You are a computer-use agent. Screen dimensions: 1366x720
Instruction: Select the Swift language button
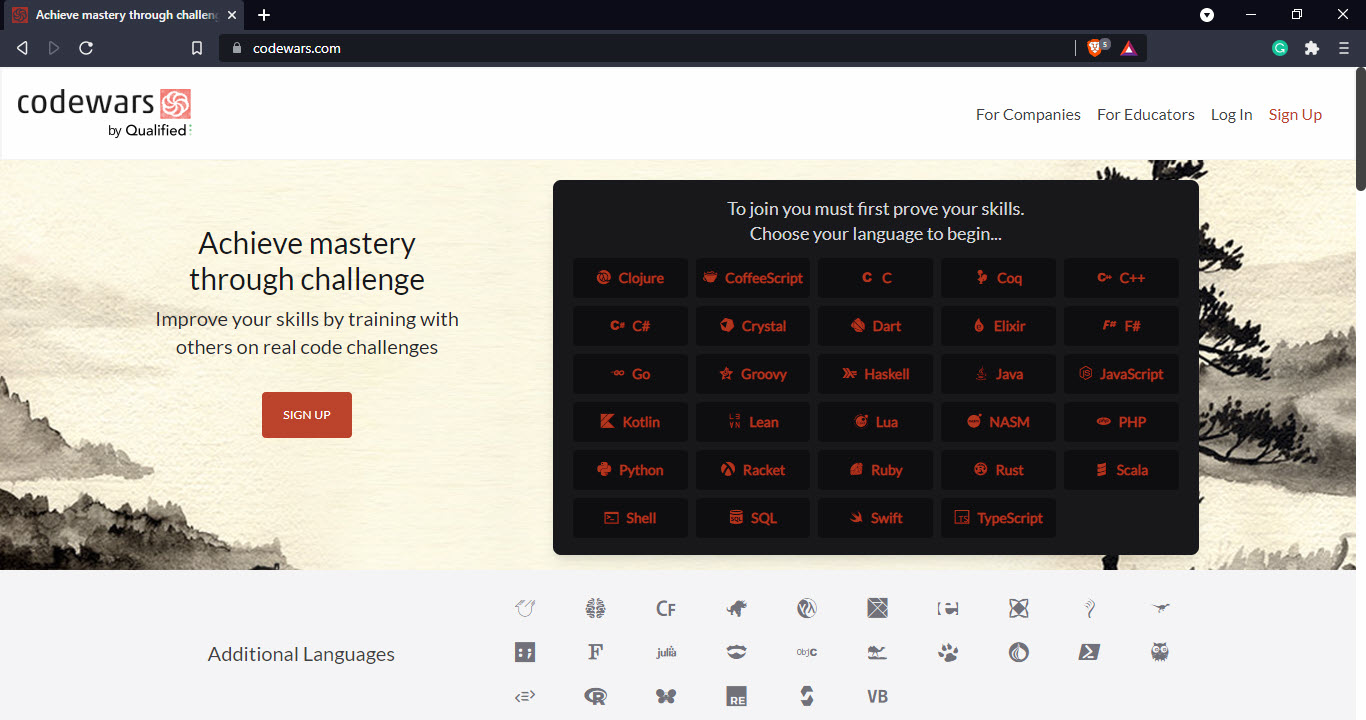click(x=875, y=518)
